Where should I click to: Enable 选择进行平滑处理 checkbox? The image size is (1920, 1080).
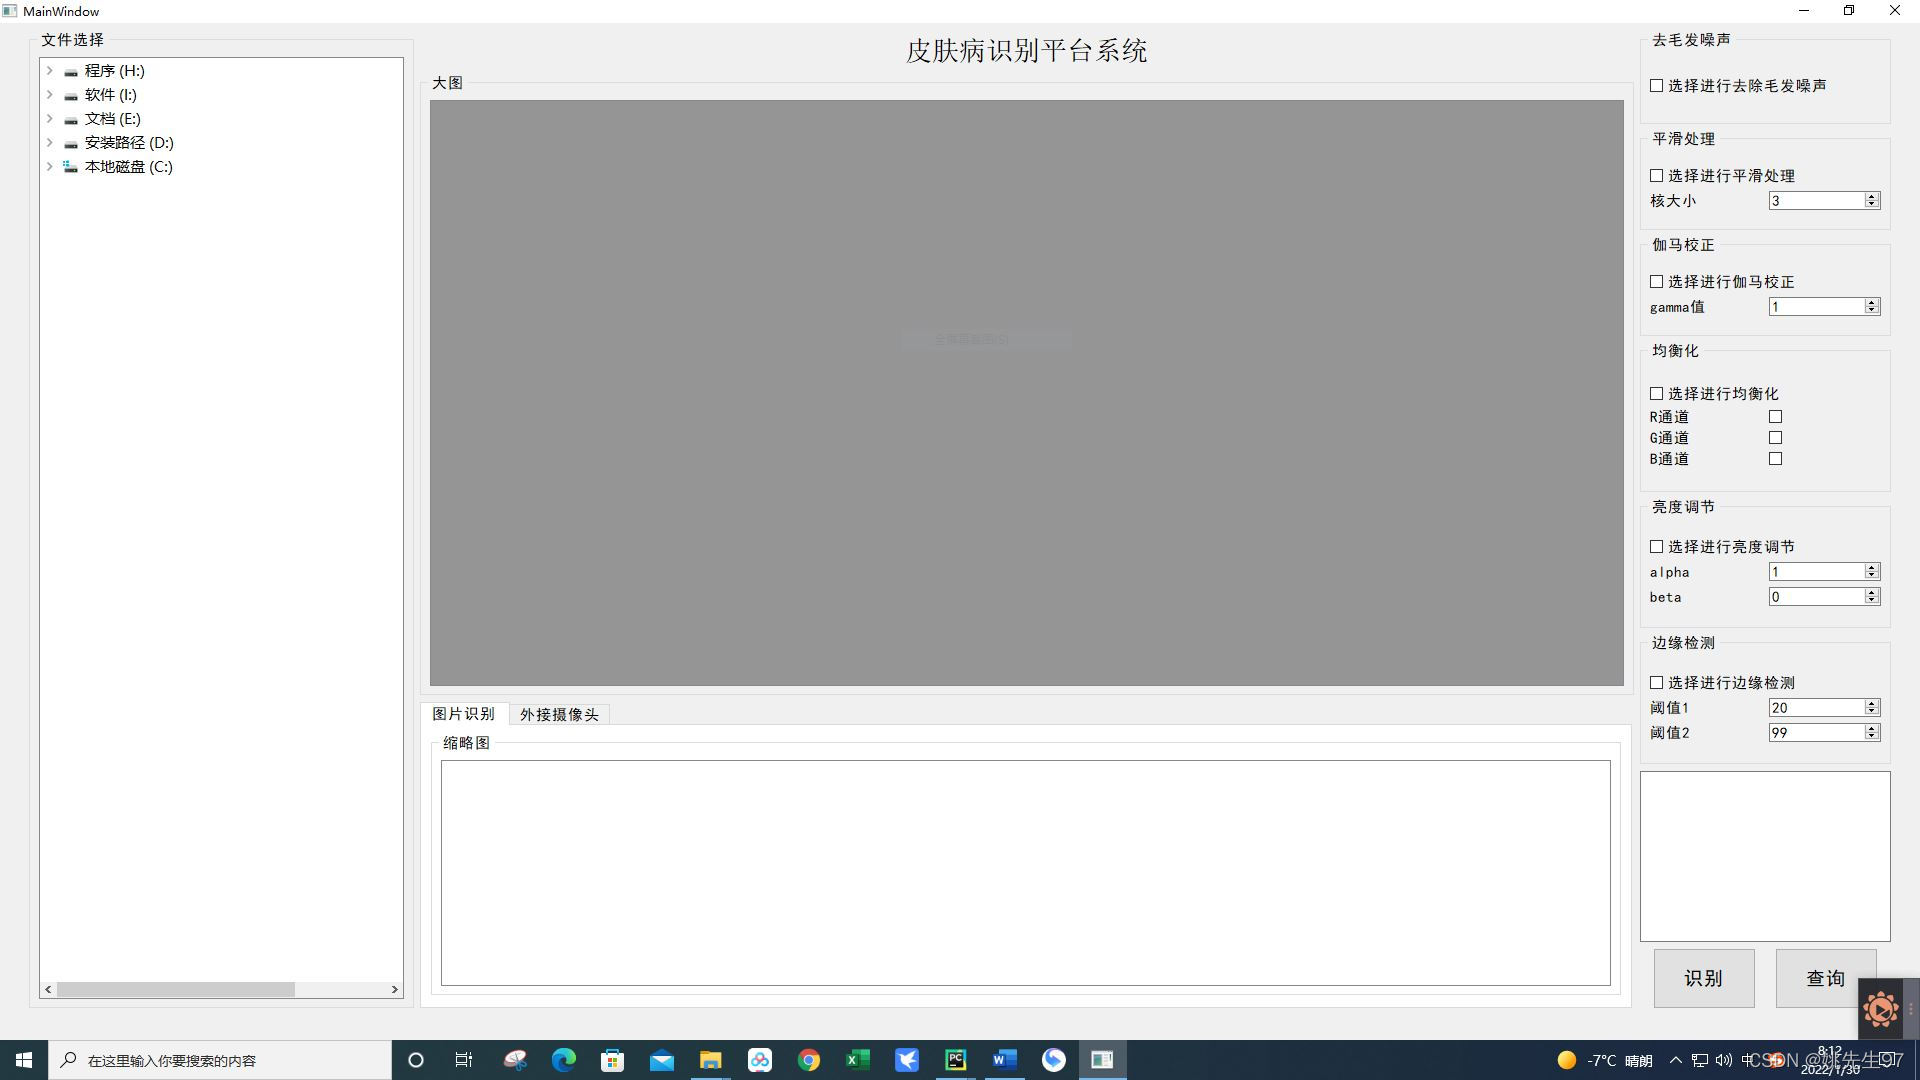1656,176
